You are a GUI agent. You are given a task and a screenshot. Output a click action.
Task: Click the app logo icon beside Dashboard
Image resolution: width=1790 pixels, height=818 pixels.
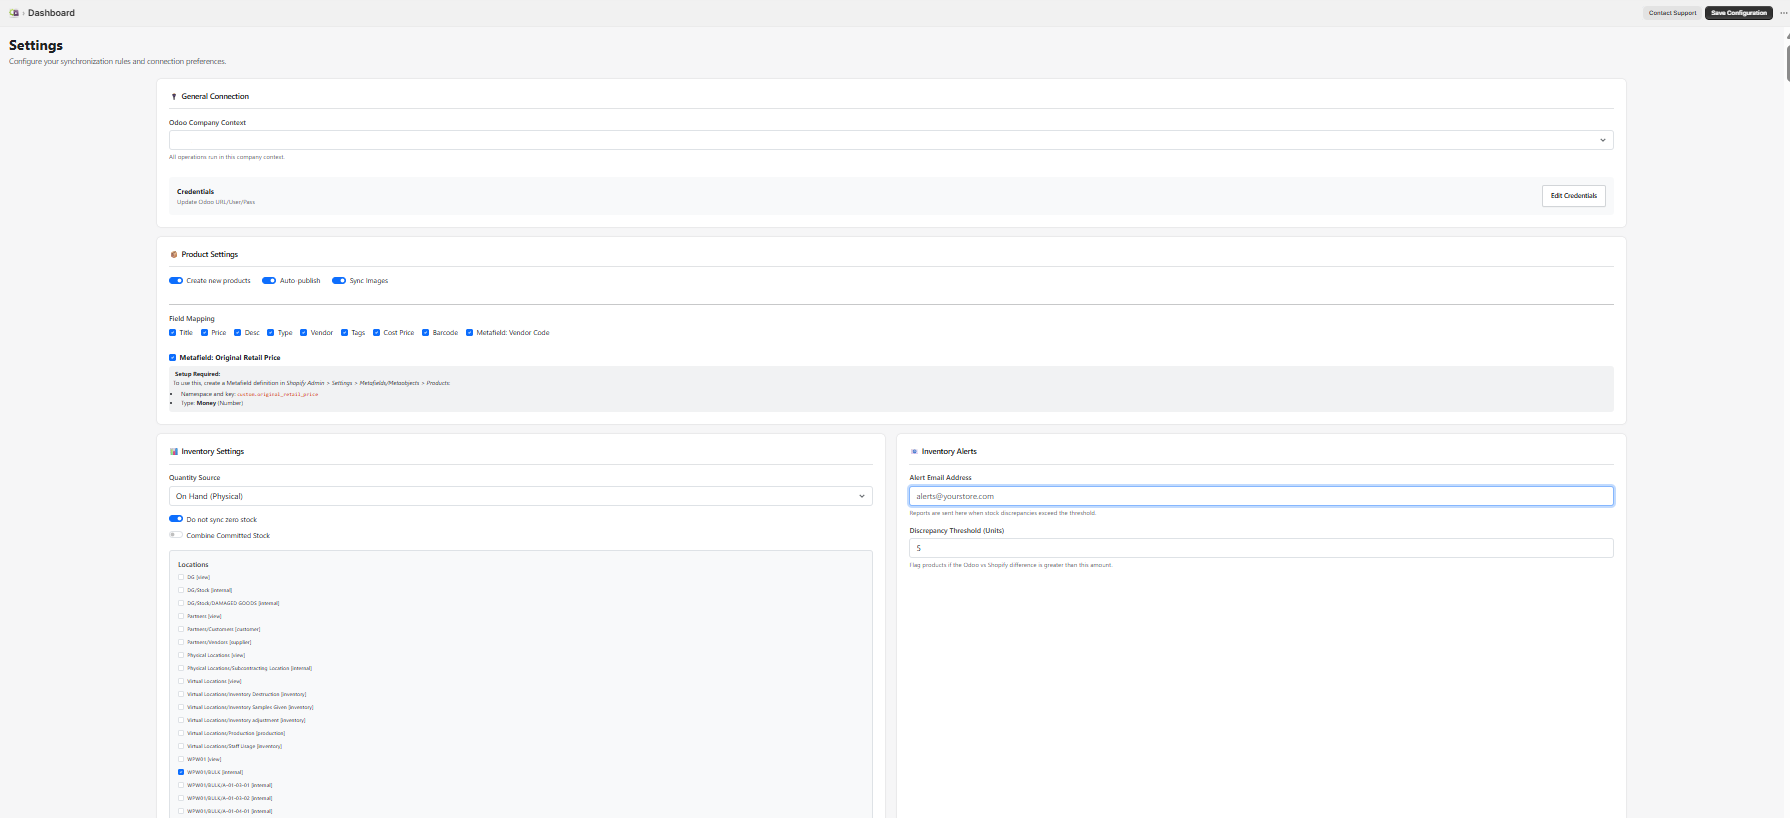click(x=14, y=13)
